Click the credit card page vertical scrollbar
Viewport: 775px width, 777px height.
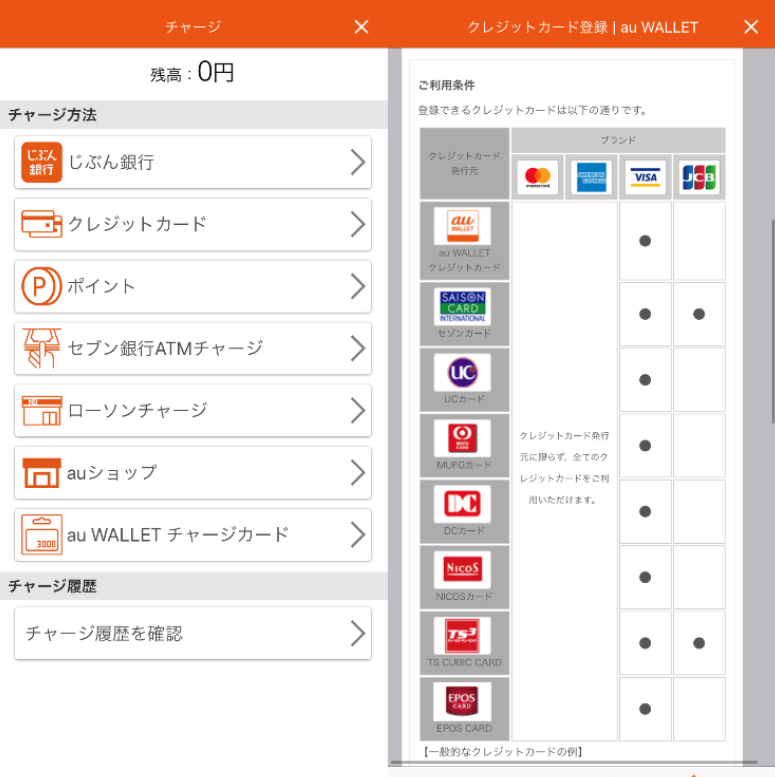[x=773, y=321]
